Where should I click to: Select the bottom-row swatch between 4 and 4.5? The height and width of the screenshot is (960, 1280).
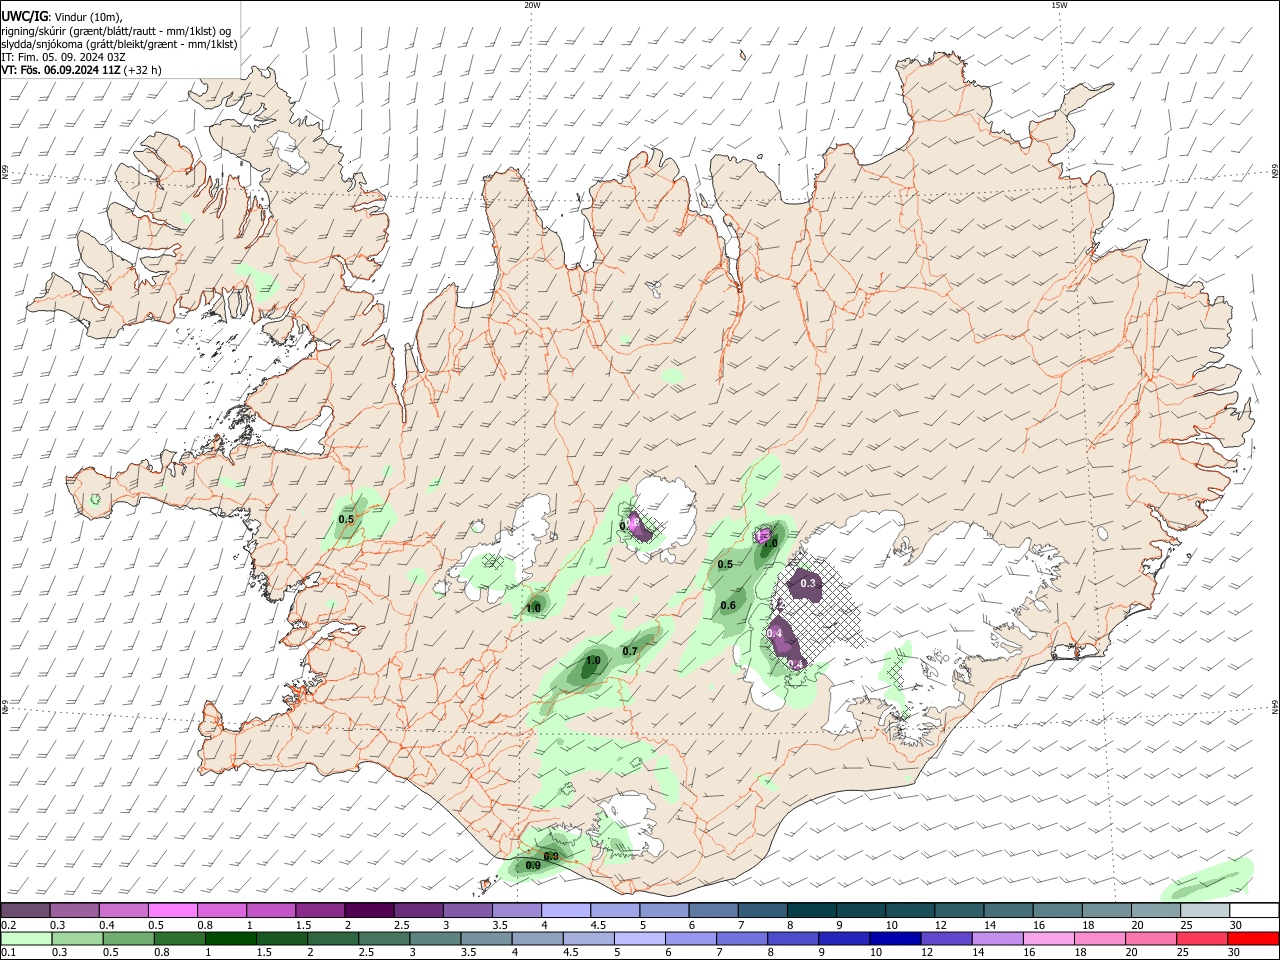click(x=538, y=938)
